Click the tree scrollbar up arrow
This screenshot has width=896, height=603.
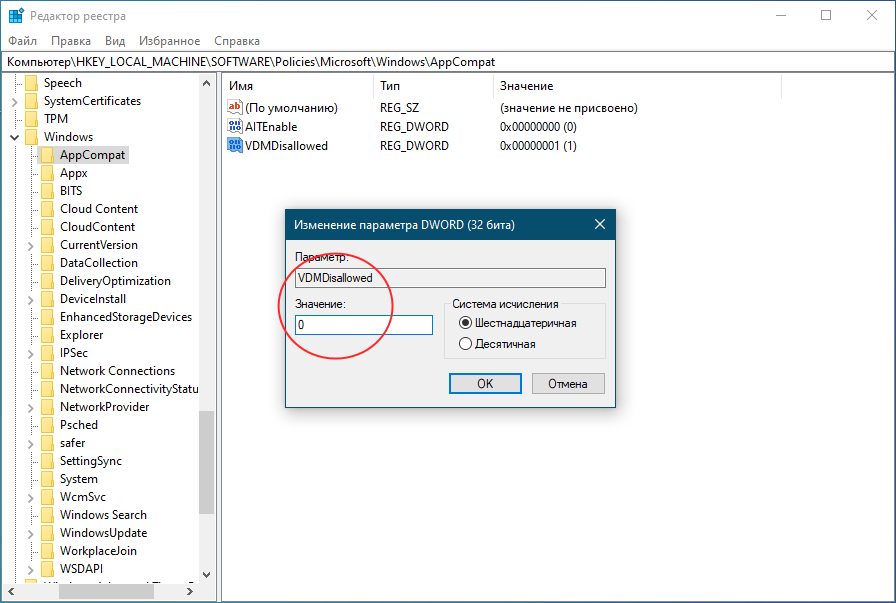click(x=206, y=83)
